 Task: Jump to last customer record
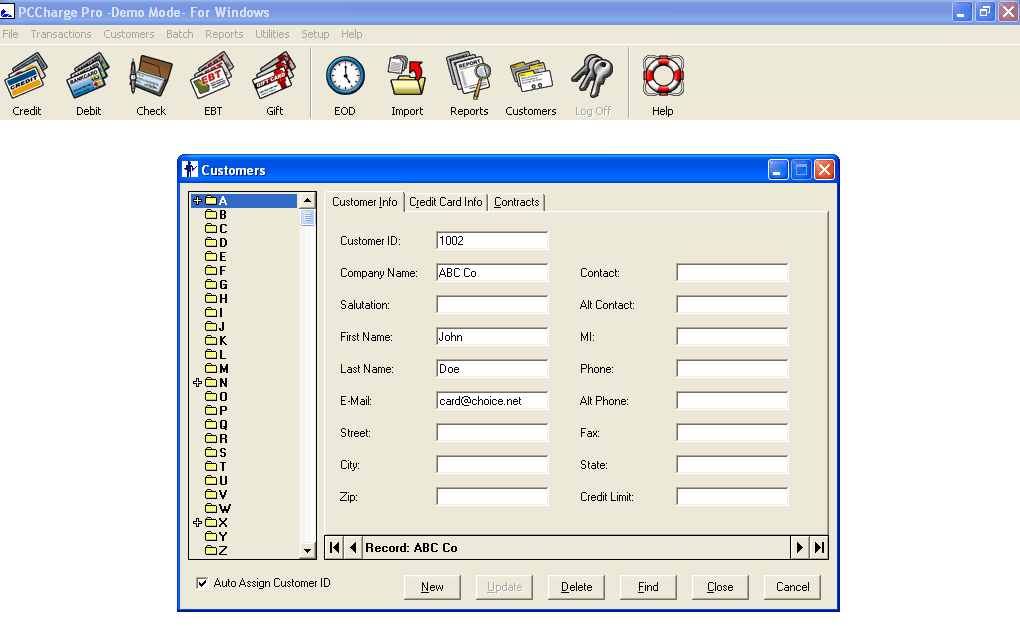[x=819, y=548]
